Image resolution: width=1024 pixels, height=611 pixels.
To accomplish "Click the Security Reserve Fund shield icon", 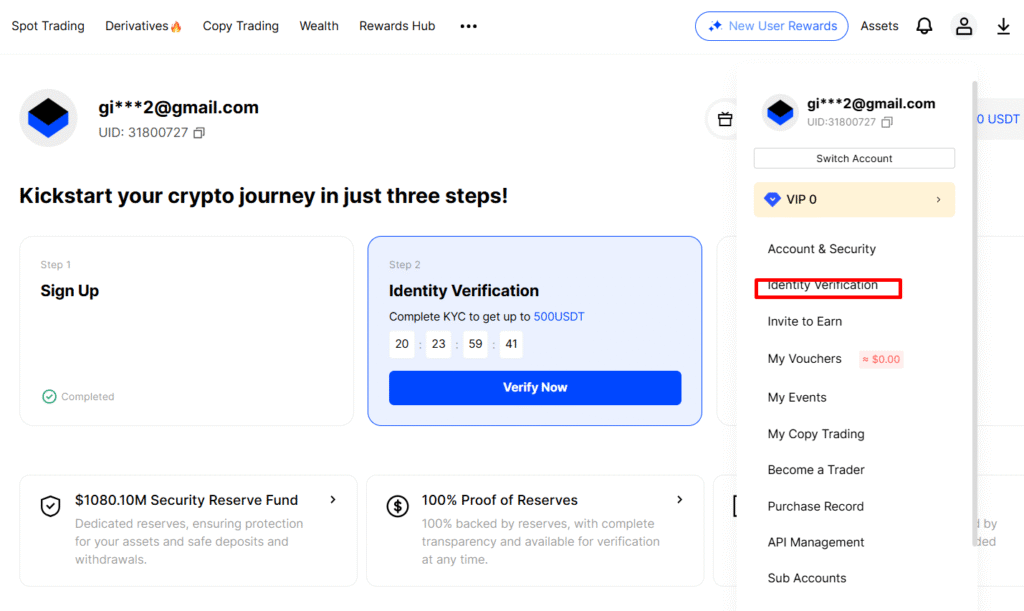I will click(50, 506).
